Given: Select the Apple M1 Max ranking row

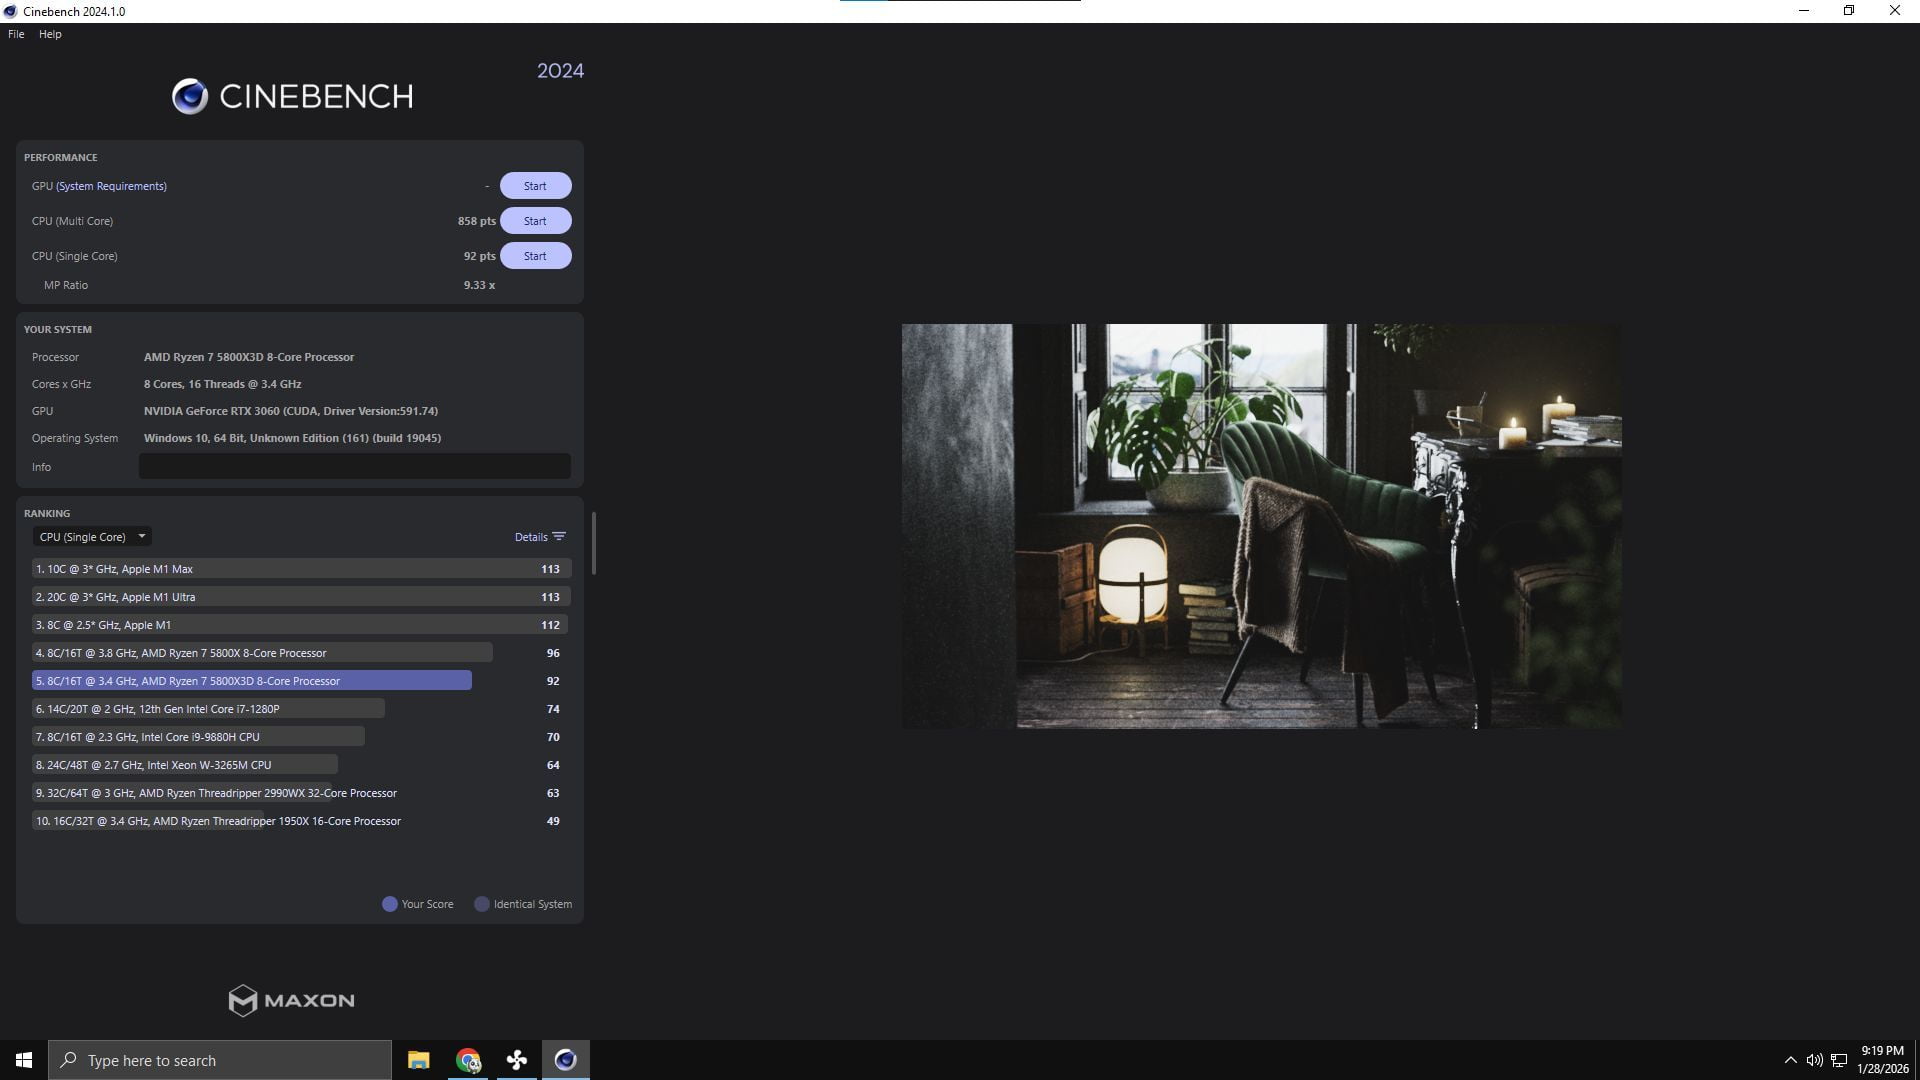Looking at the screenshot, I should (301, 569).
